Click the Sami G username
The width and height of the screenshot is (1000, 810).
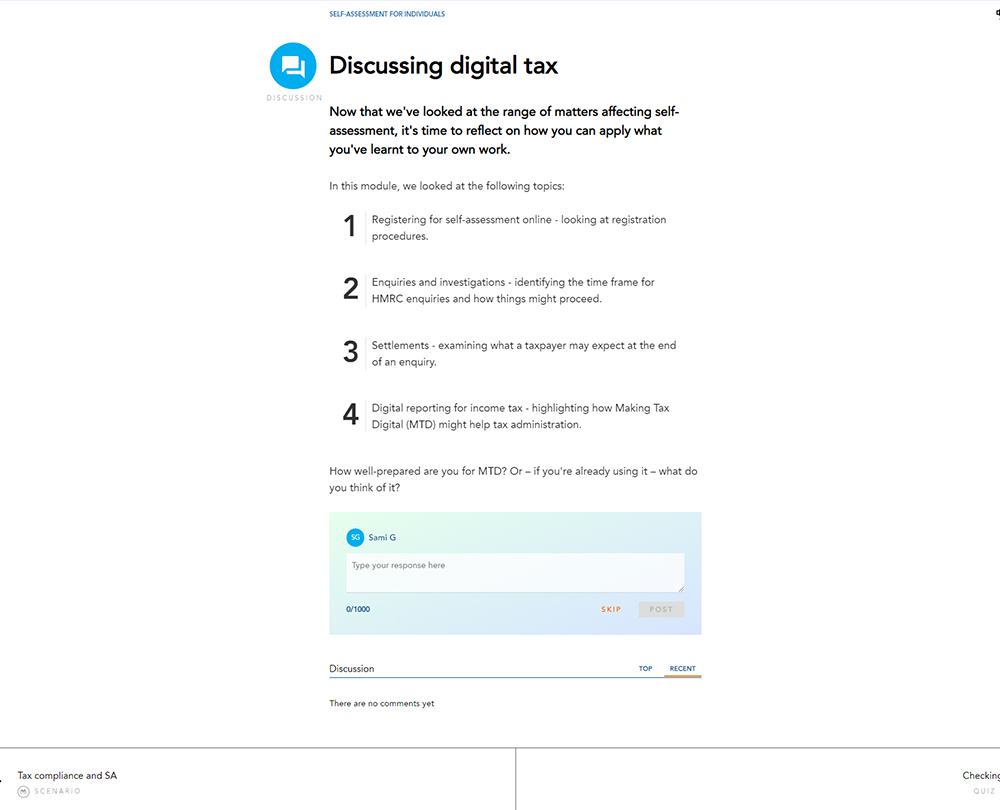pos(382,538)
